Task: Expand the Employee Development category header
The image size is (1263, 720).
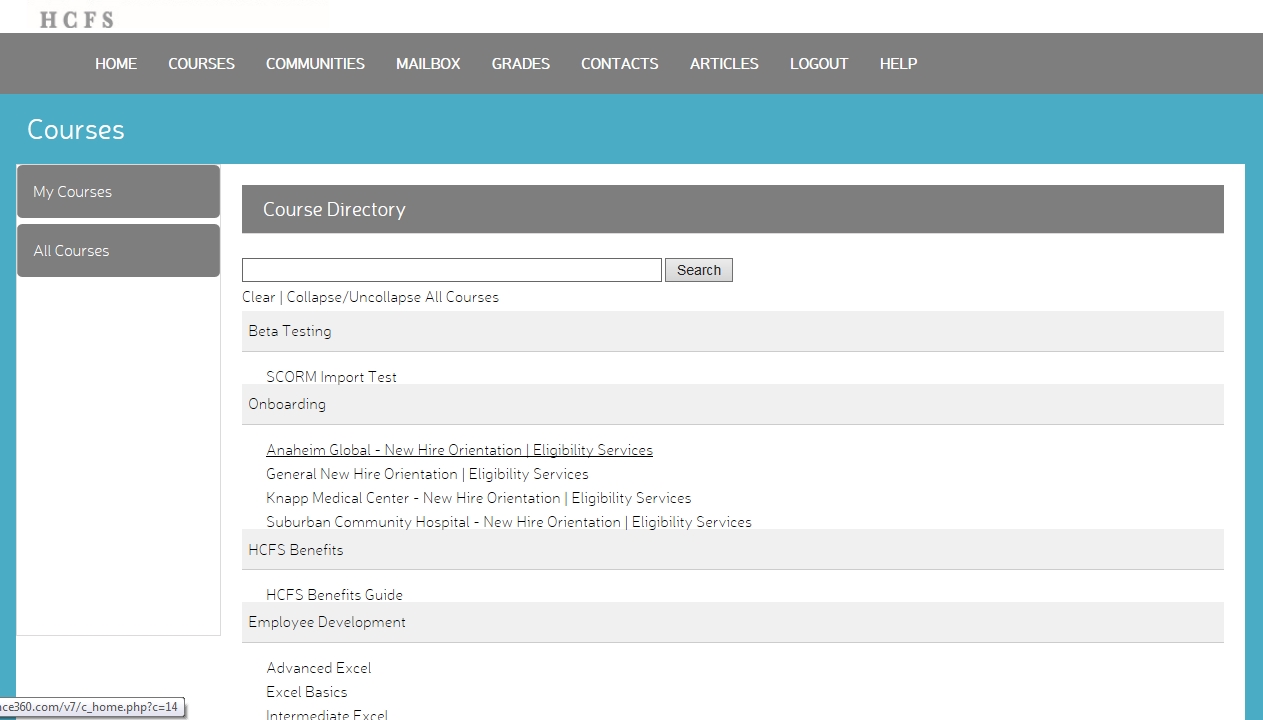Action: (327, 622)
